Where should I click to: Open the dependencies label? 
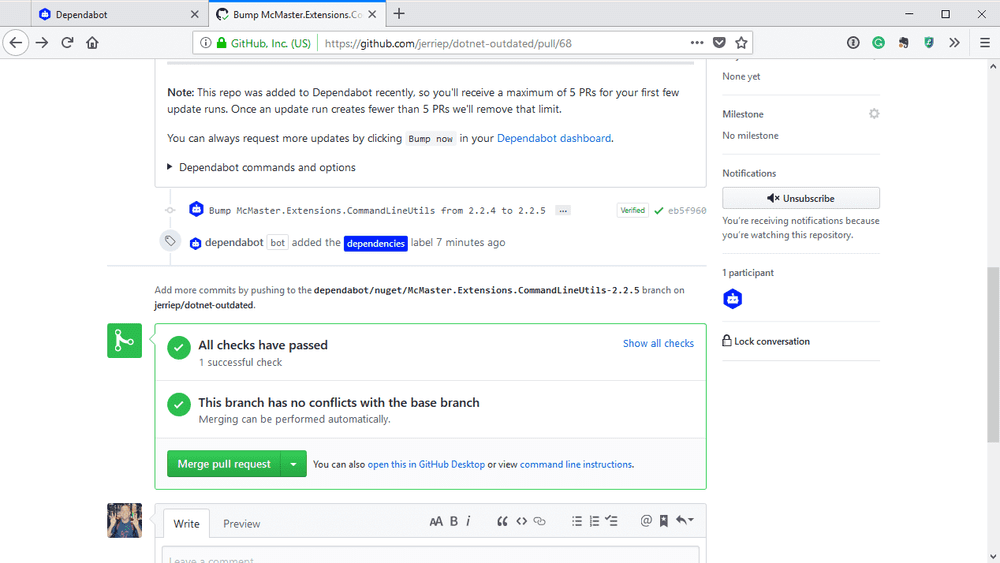click(376, 243)
